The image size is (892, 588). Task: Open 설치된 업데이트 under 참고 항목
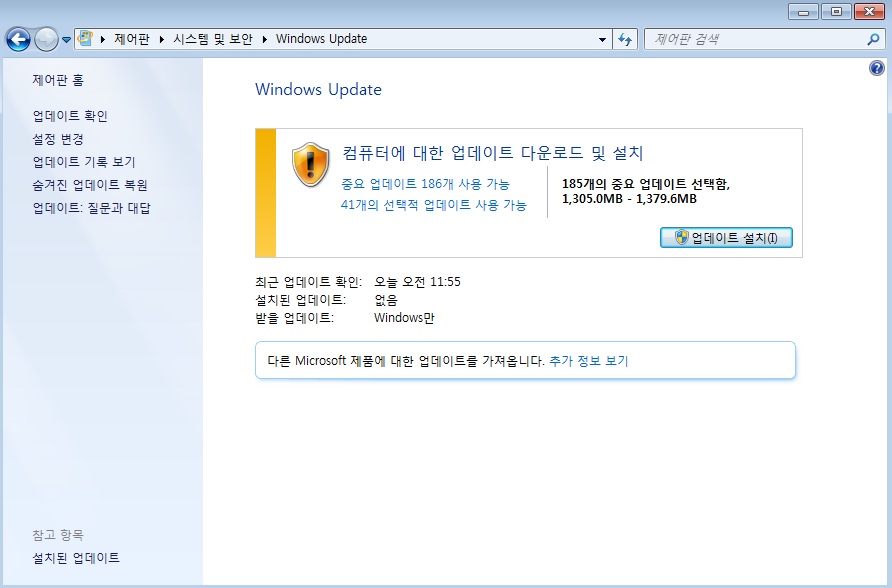pos(76,558)
